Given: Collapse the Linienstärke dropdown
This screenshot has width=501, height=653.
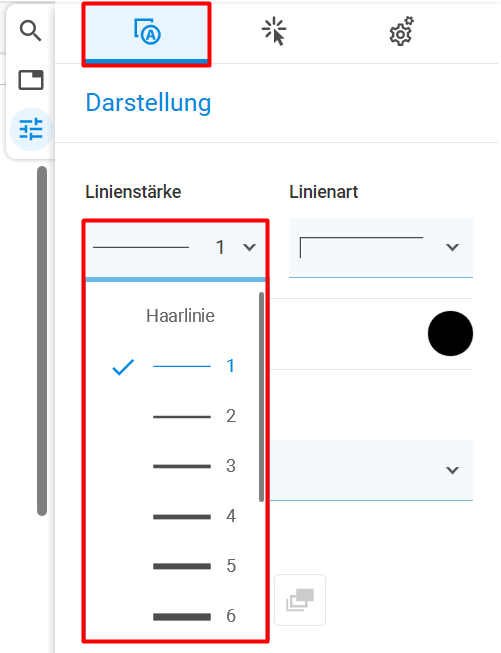Looking at the screenshot, I should click(175, 248).
